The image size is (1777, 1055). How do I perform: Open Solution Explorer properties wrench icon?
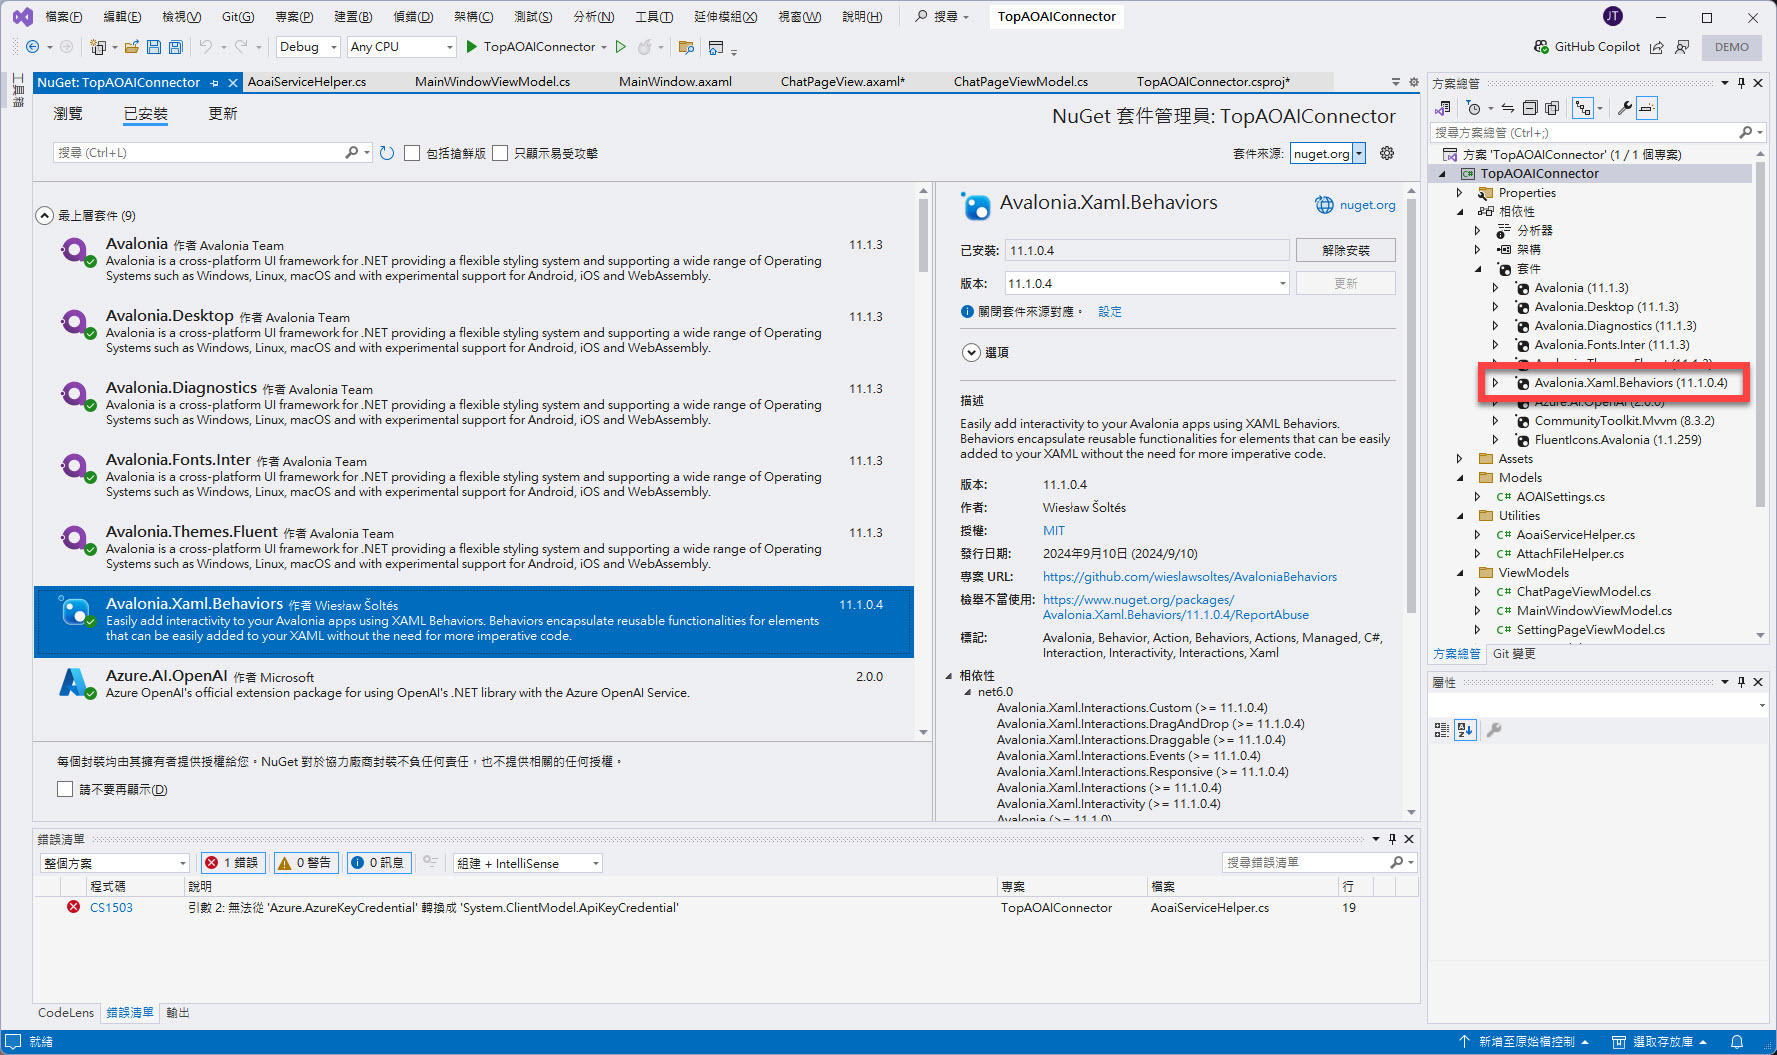click(x=1625, y=108)
